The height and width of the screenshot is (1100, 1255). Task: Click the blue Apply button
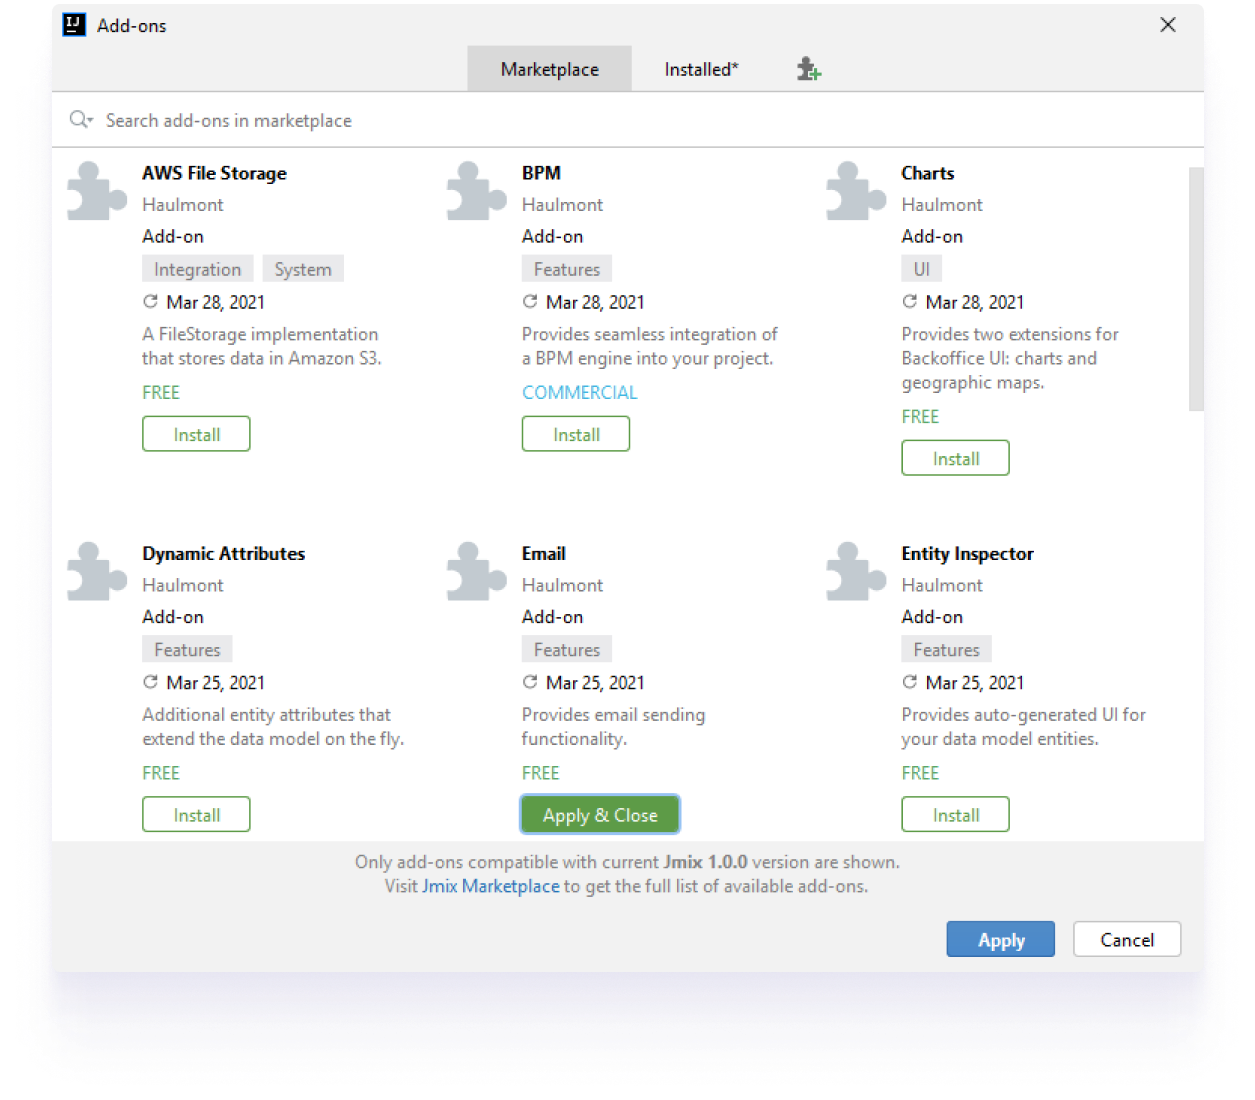pyautogui.click(x=1001, y=939)
